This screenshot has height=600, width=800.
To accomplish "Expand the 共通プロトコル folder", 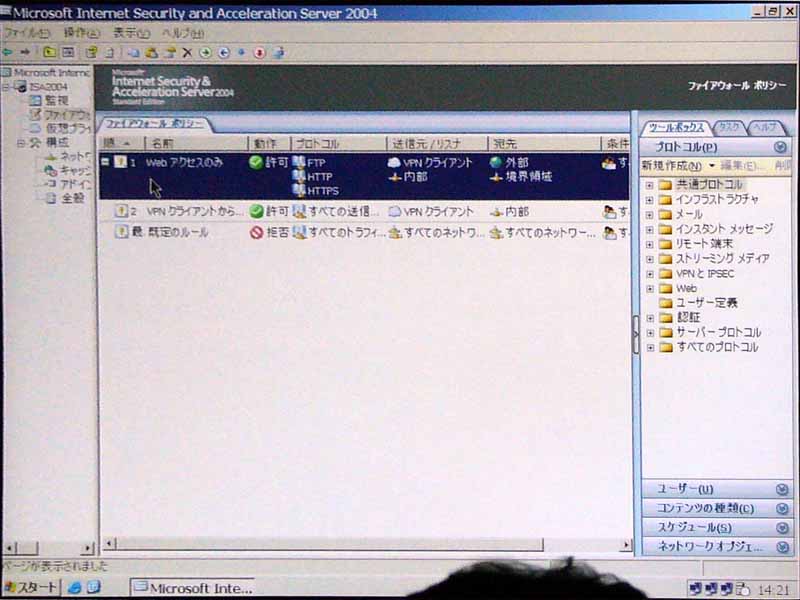I will tap(649, 185).
